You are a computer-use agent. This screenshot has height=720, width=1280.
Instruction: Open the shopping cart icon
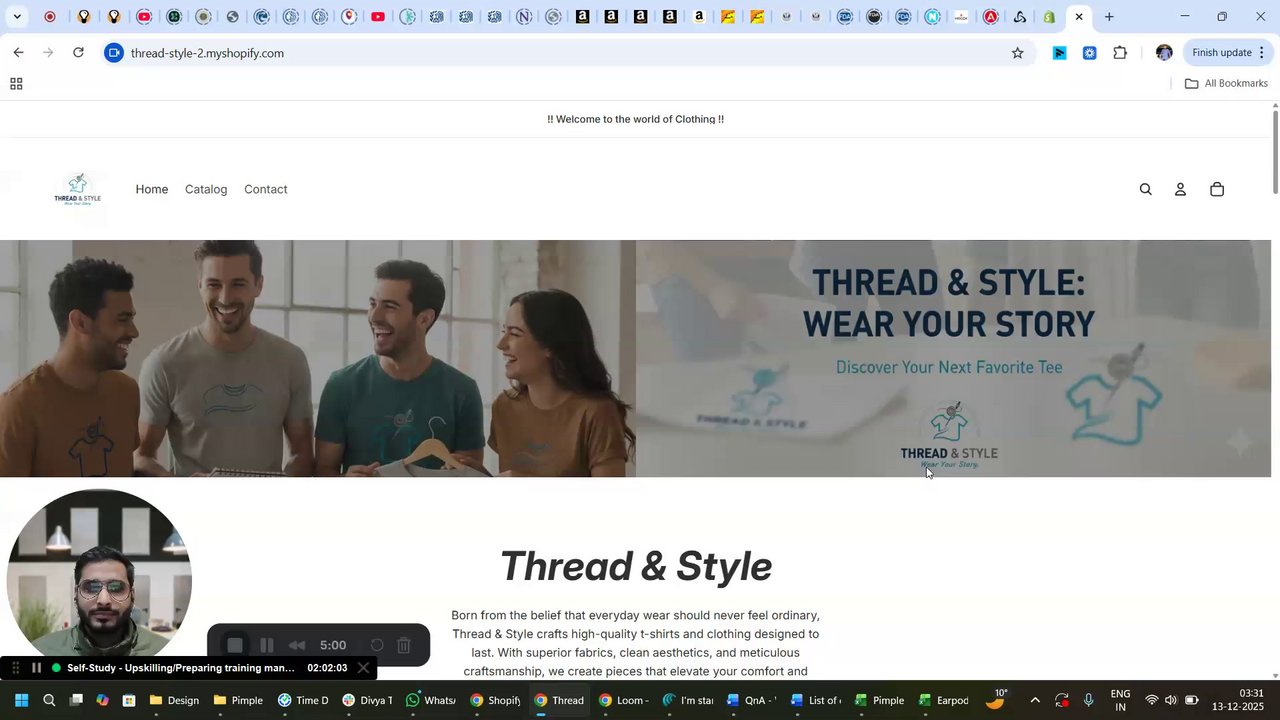point(1217,189)
